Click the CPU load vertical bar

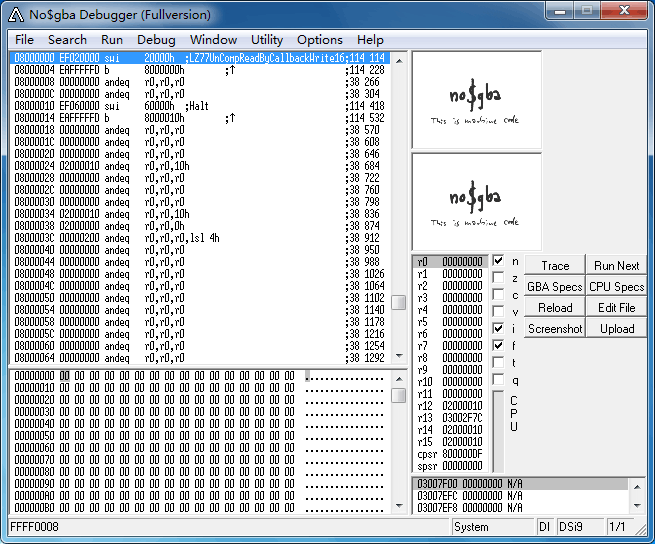click(498, 432)
